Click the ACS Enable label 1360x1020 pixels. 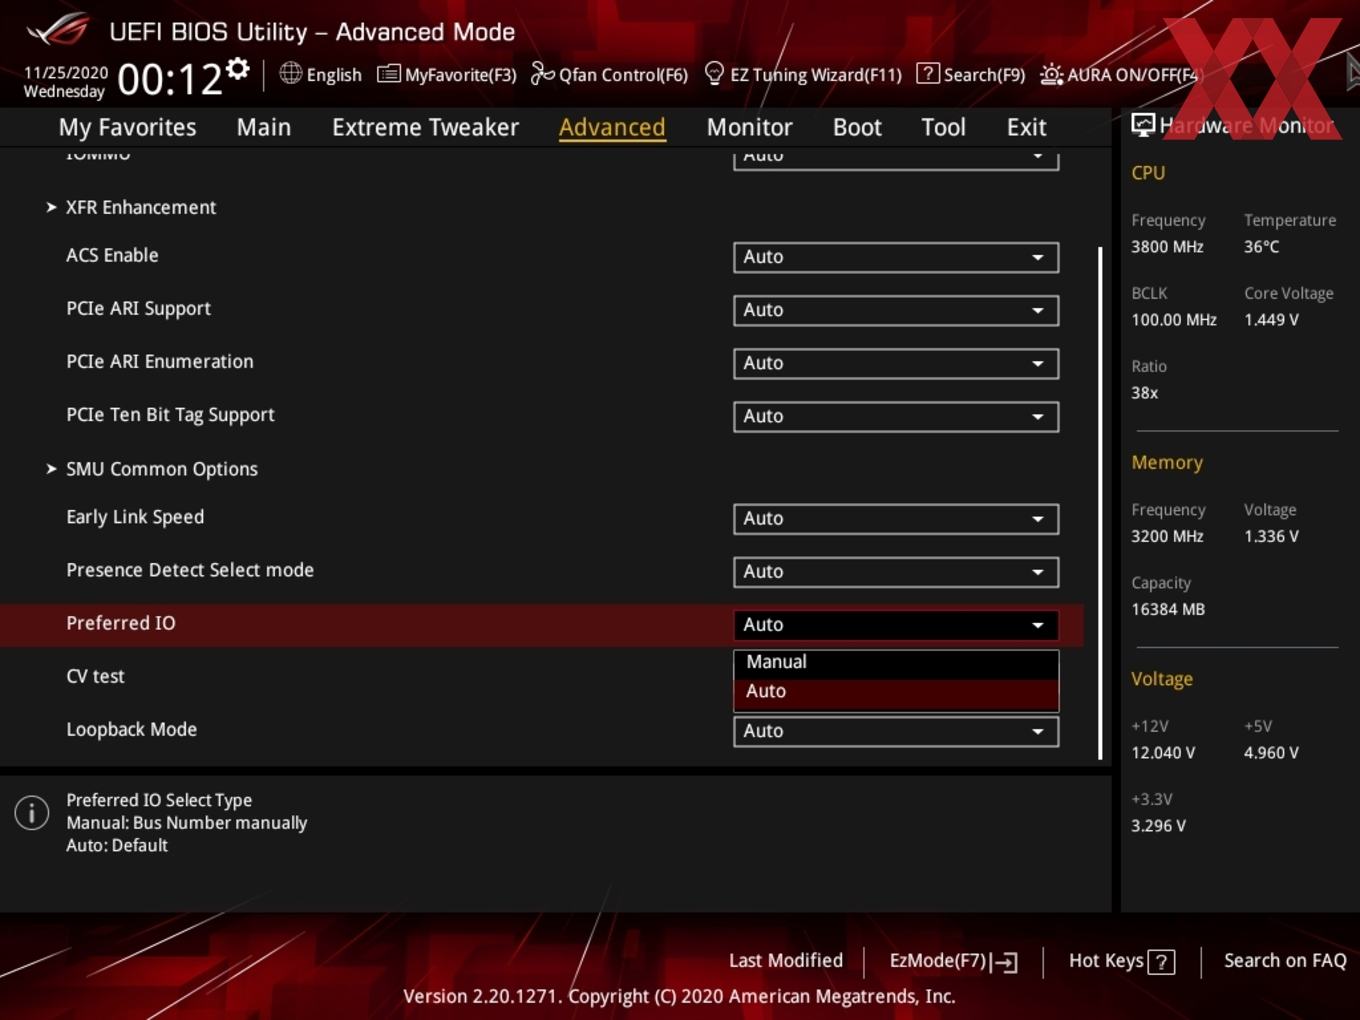point(112,255)
